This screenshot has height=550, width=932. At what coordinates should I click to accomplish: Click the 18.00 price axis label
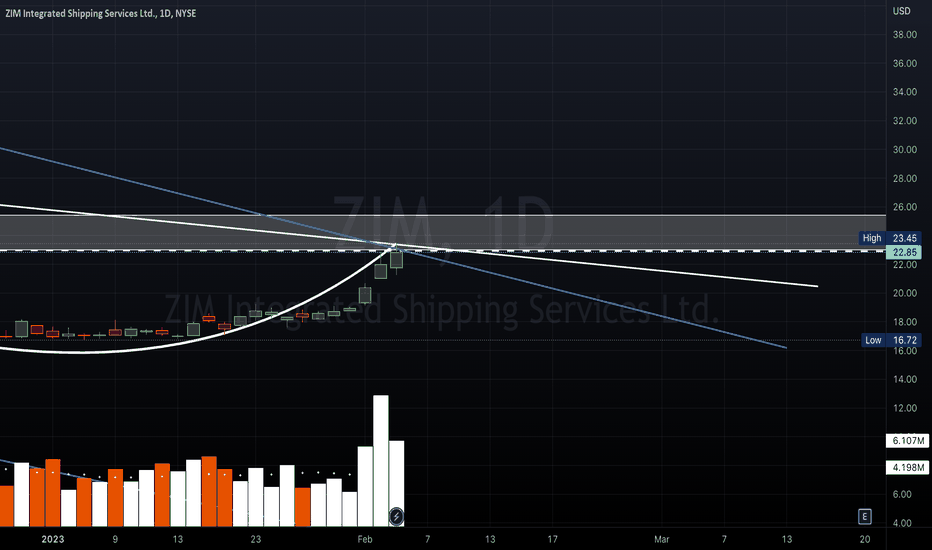[x=904, y=322]
